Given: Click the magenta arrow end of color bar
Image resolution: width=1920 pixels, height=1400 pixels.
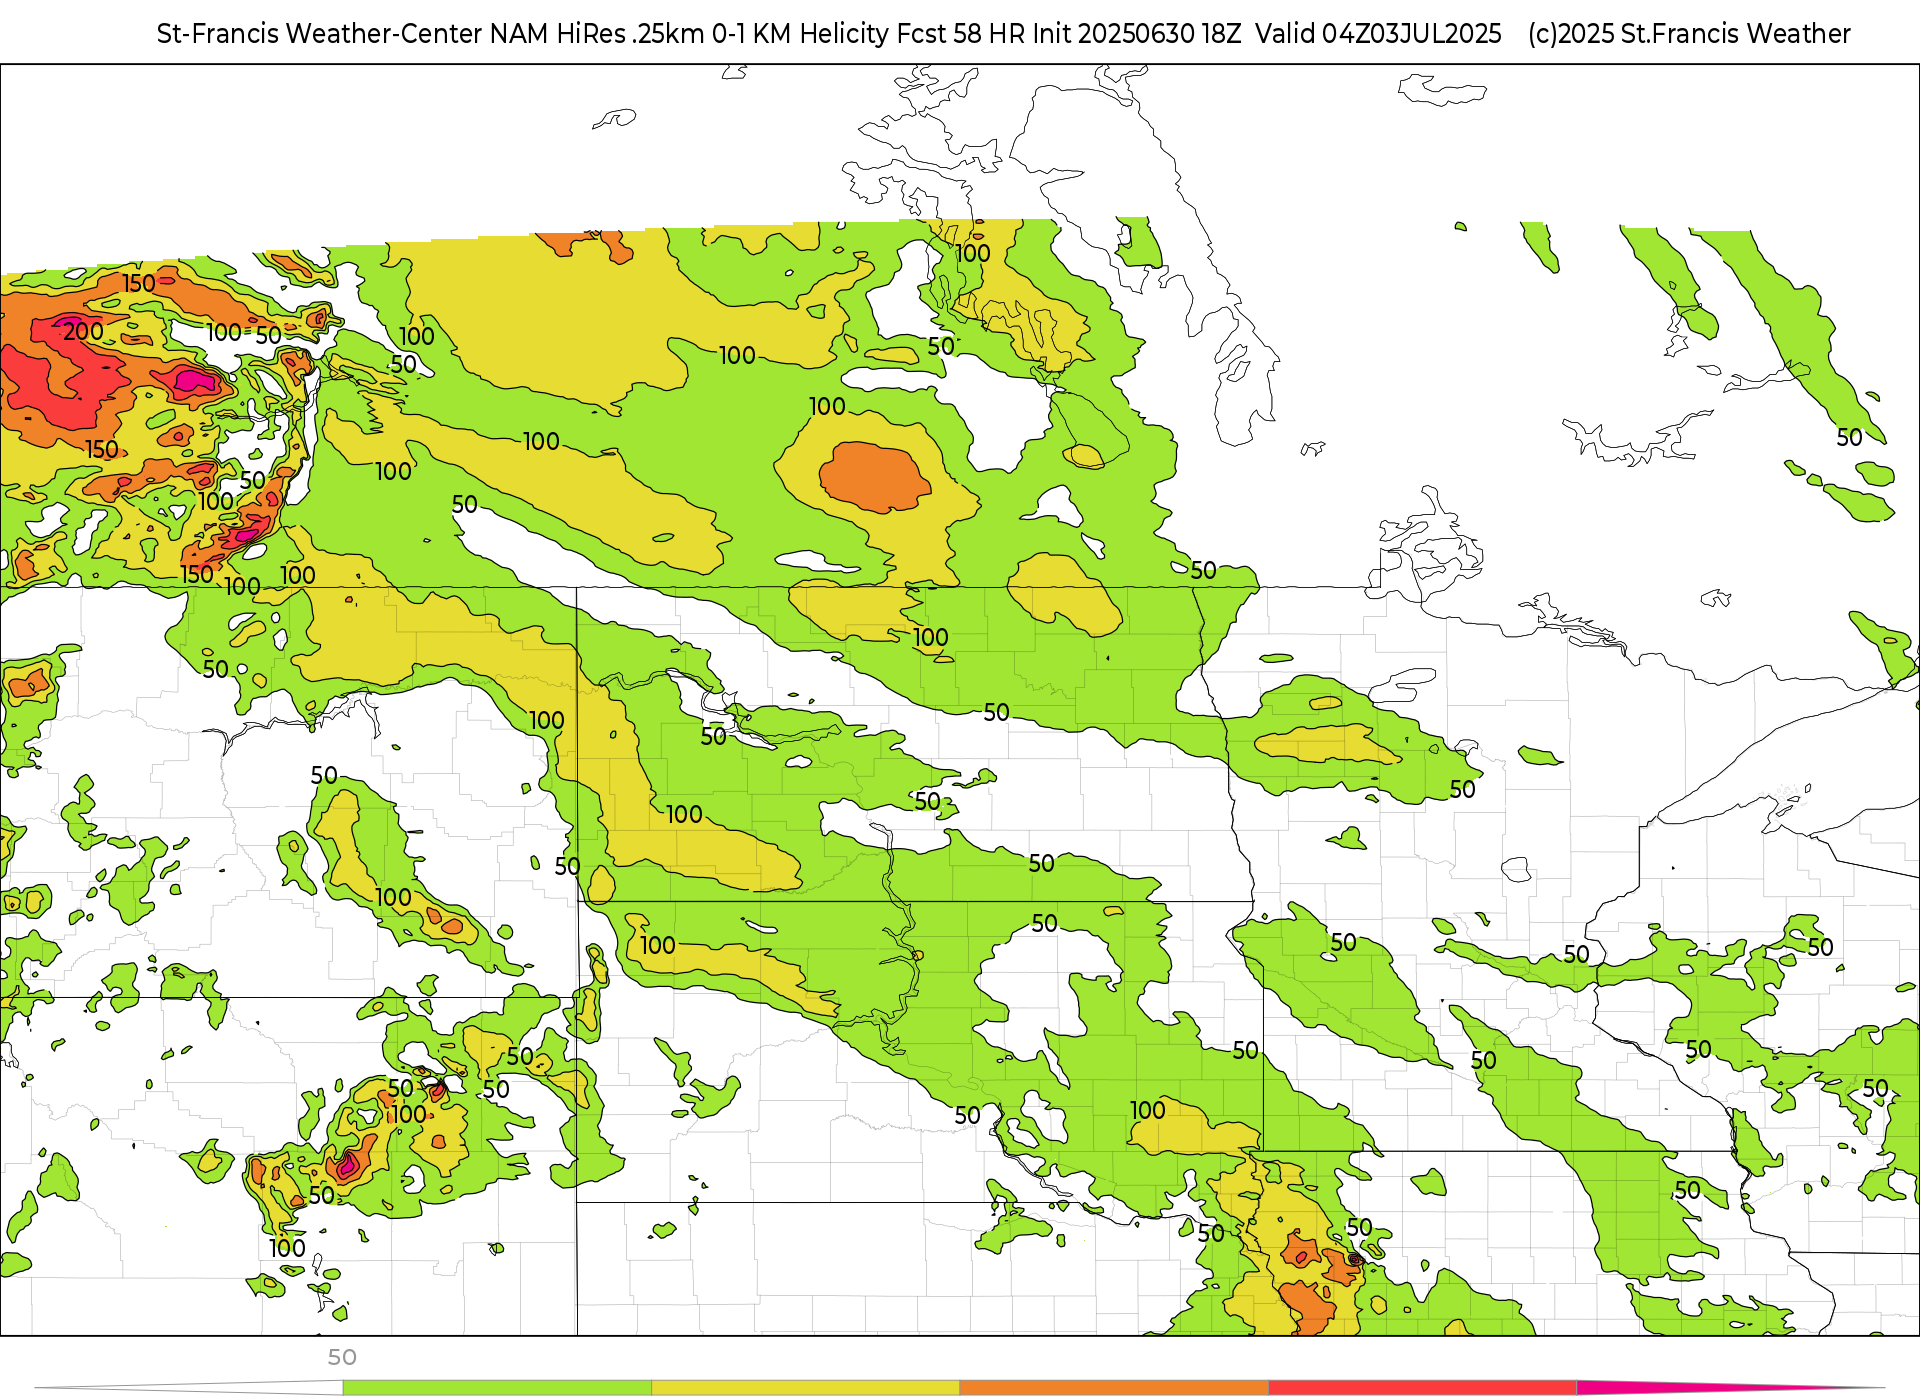Looking at the screenshot, I should [x=1730, y=1387].
